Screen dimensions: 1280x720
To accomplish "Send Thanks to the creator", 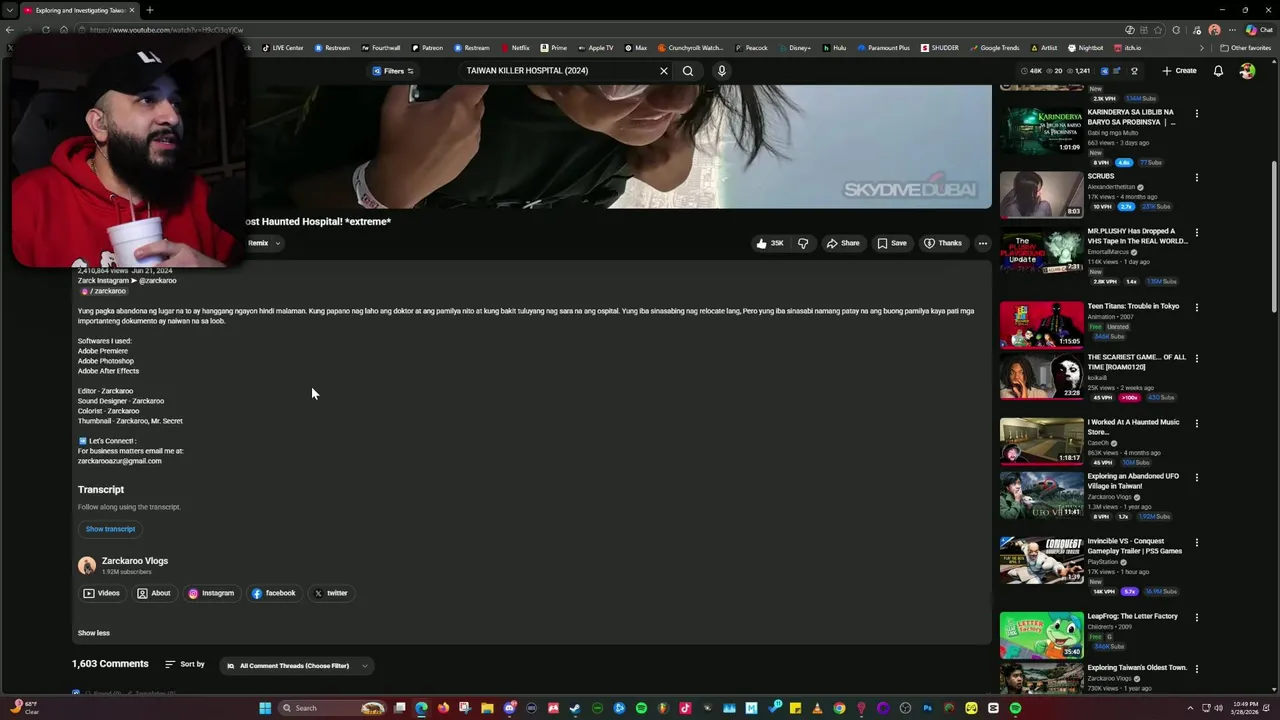I will click(943, 243).
